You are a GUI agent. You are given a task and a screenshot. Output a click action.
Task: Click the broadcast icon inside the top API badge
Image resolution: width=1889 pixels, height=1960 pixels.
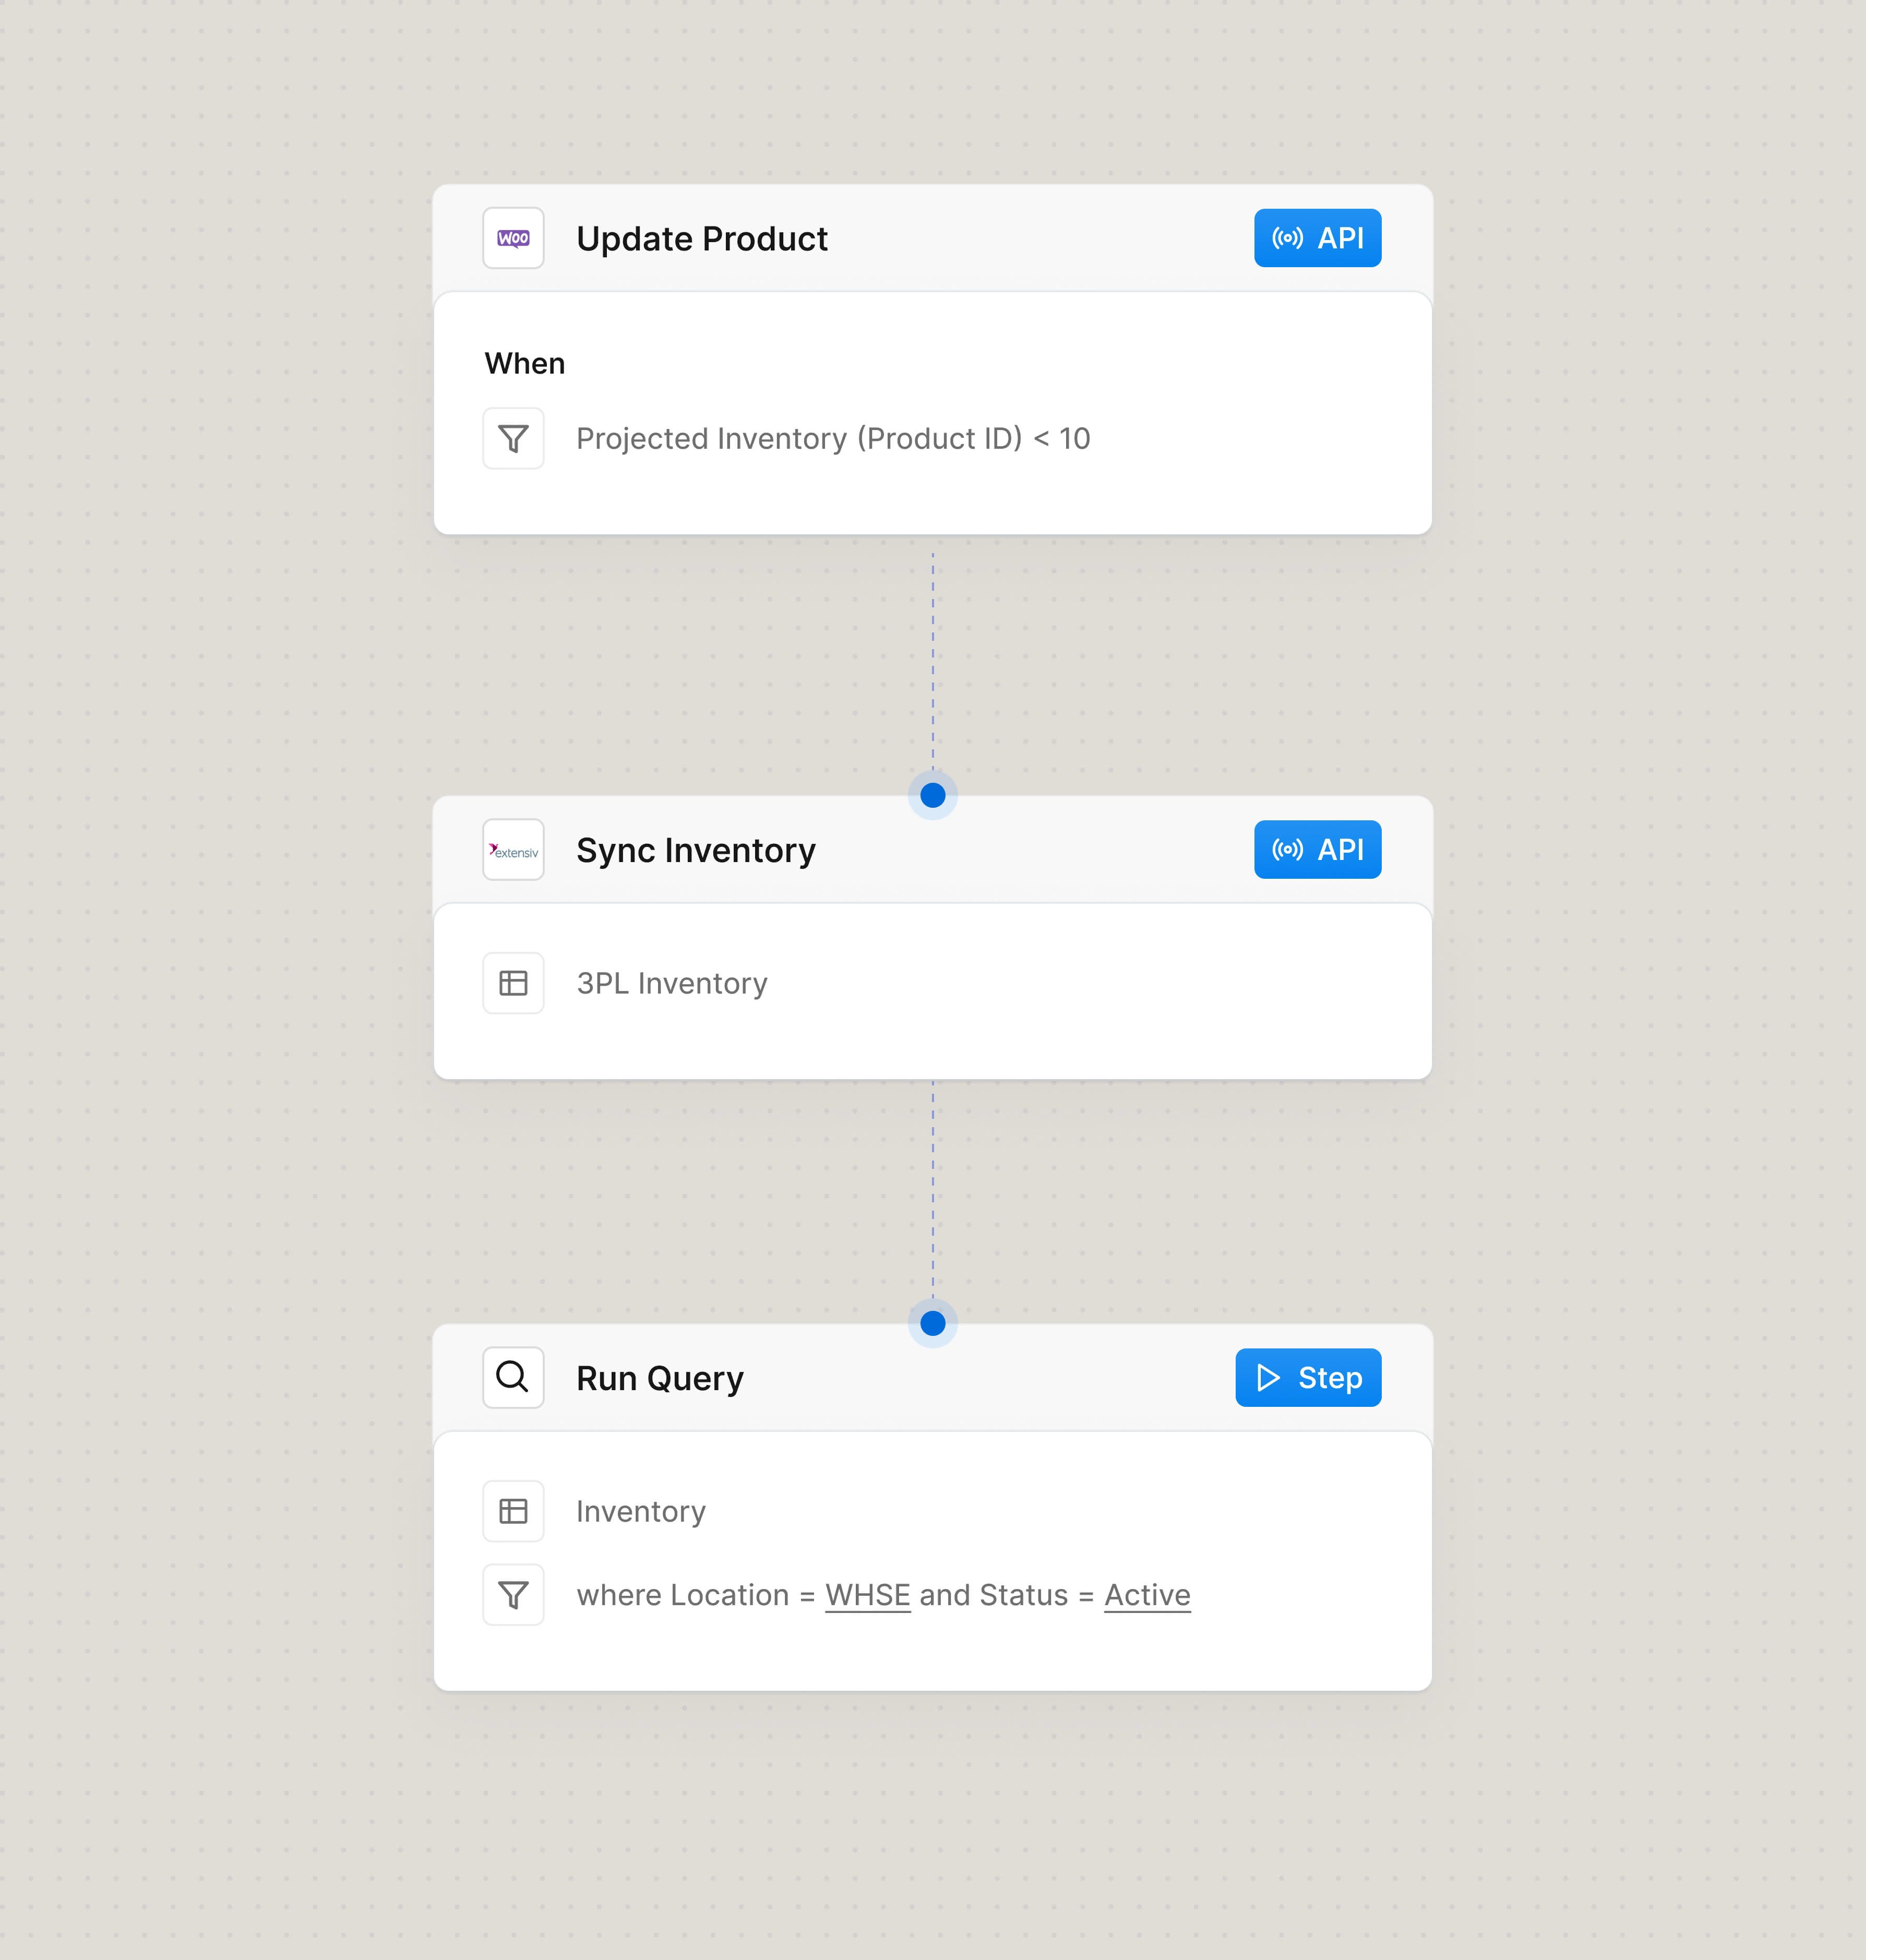pos(1288,238)
